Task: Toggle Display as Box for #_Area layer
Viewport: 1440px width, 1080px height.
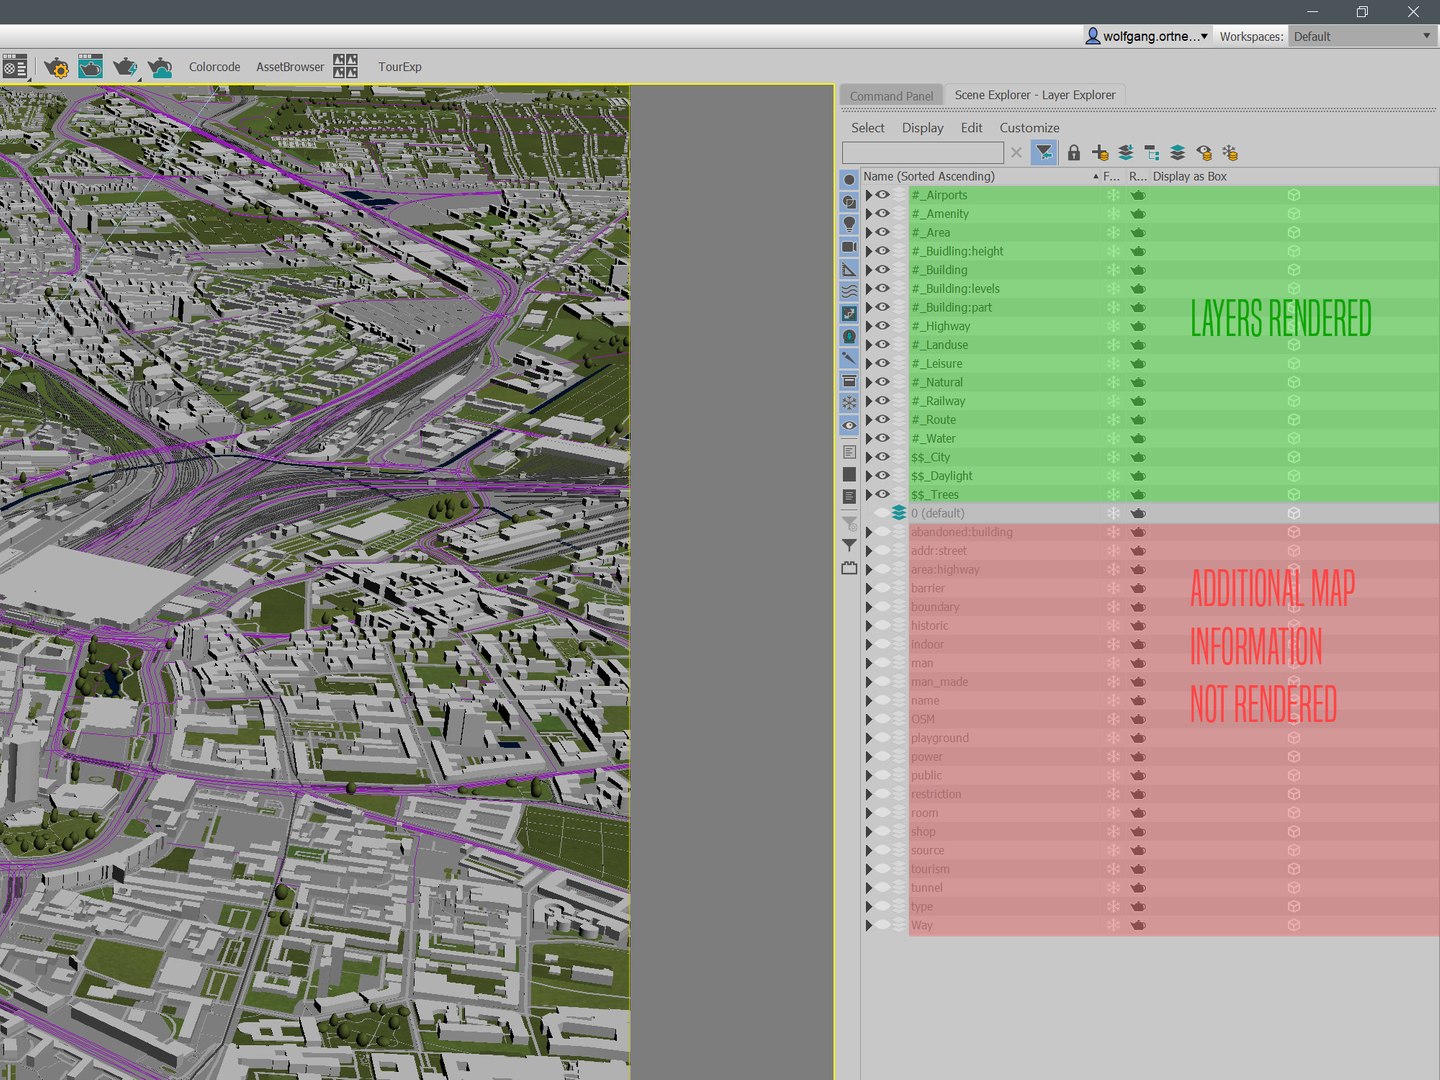Action: coord(1293,232)
